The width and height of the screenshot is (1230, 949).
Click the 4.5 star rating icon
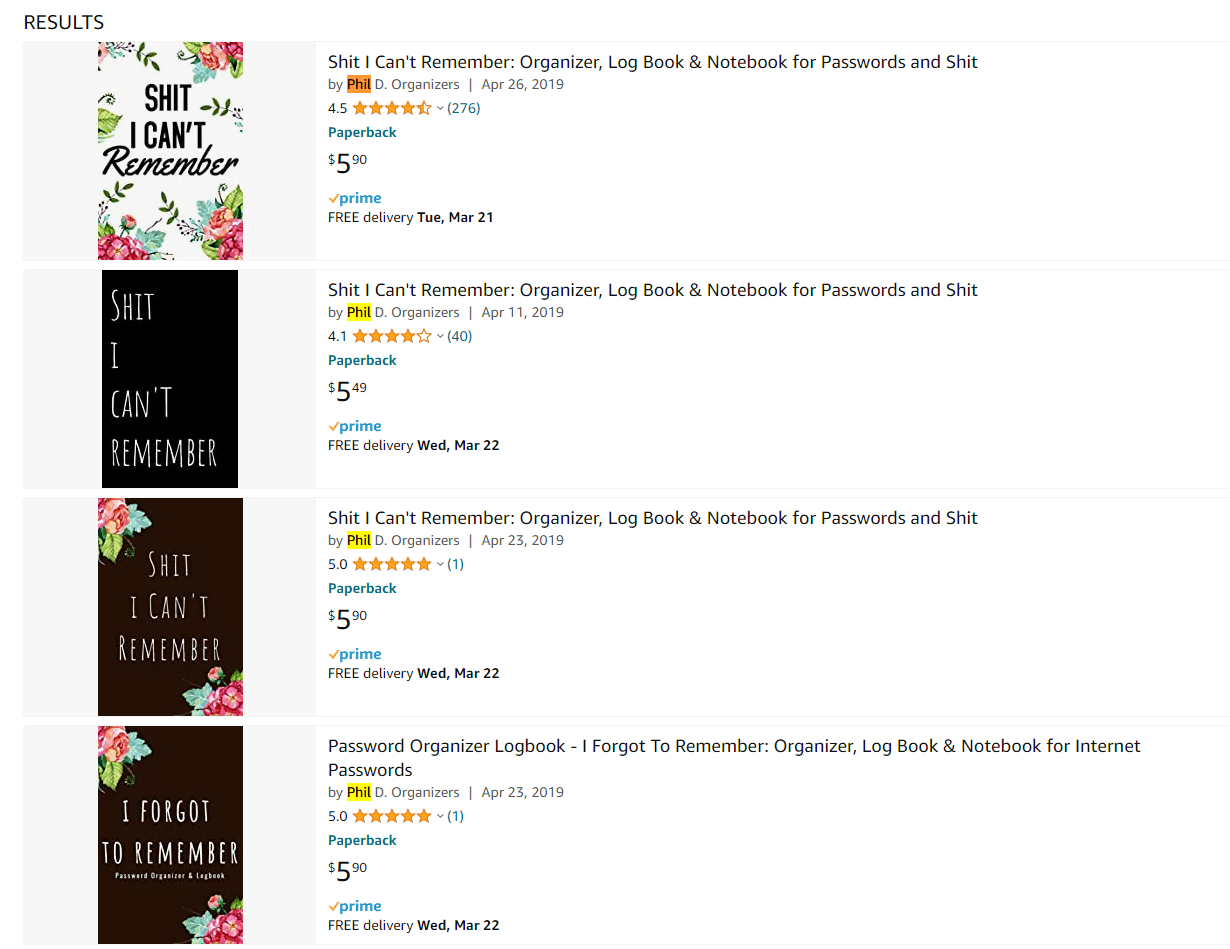point(392,108)
